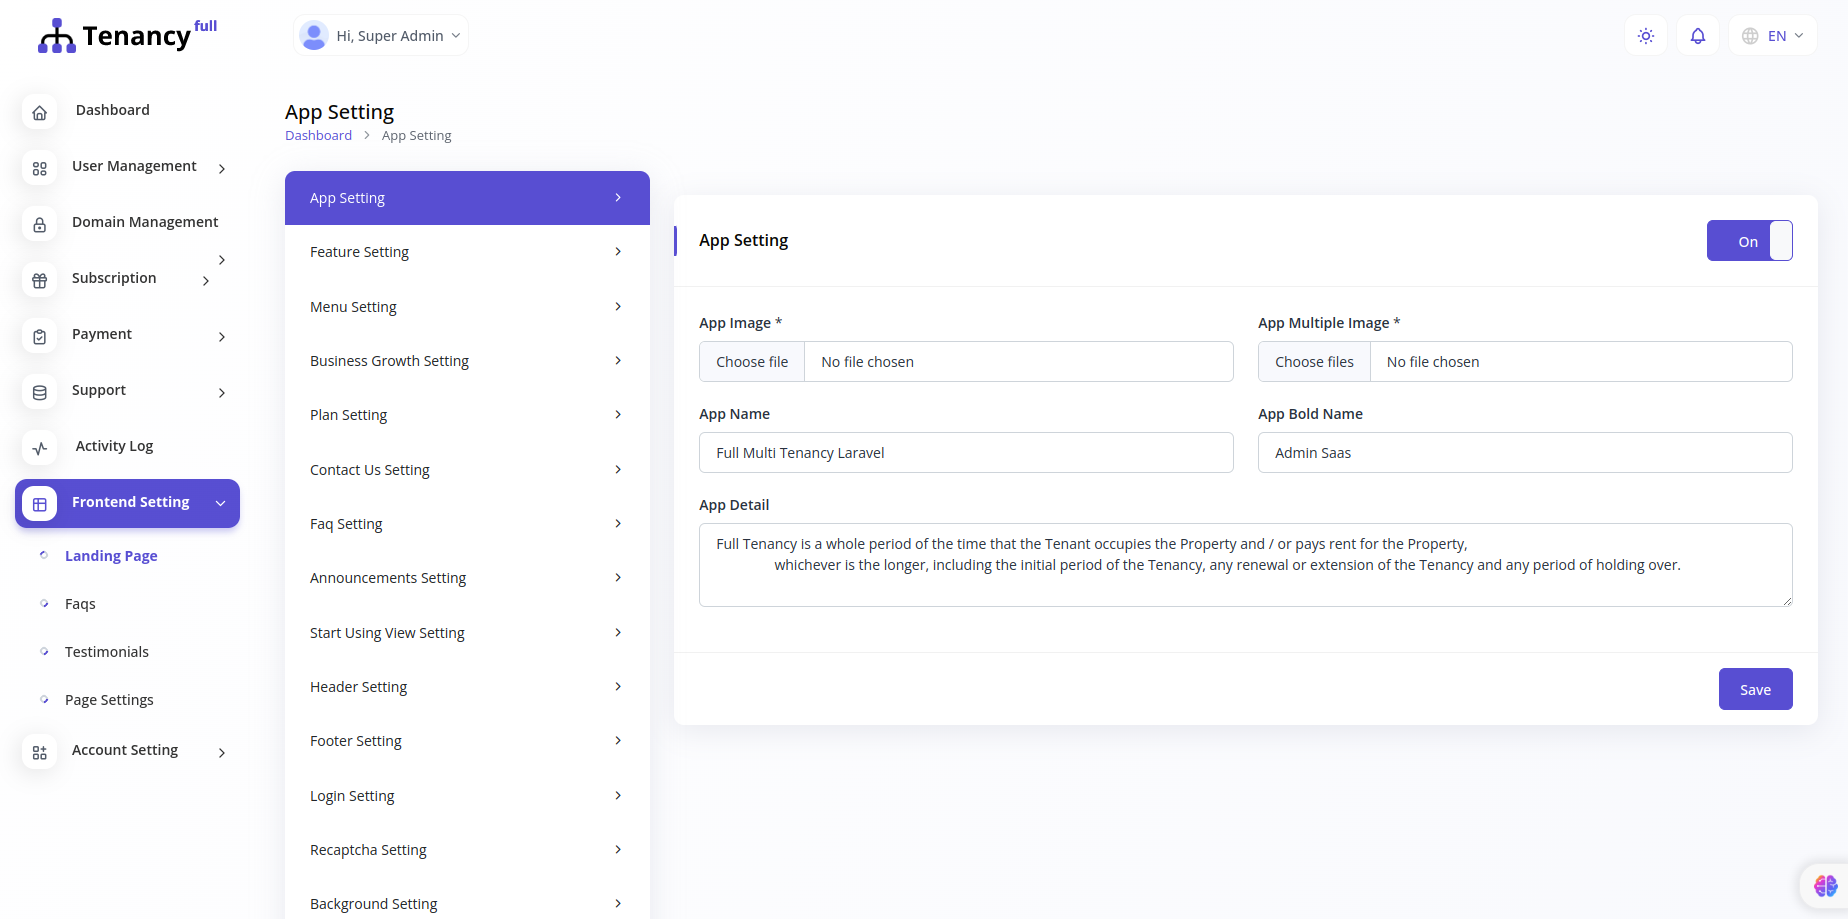Click inside the App Name input field
The width and height of the screenshot is (1848, 919).
pyautogui.click(x=965, y=452)
